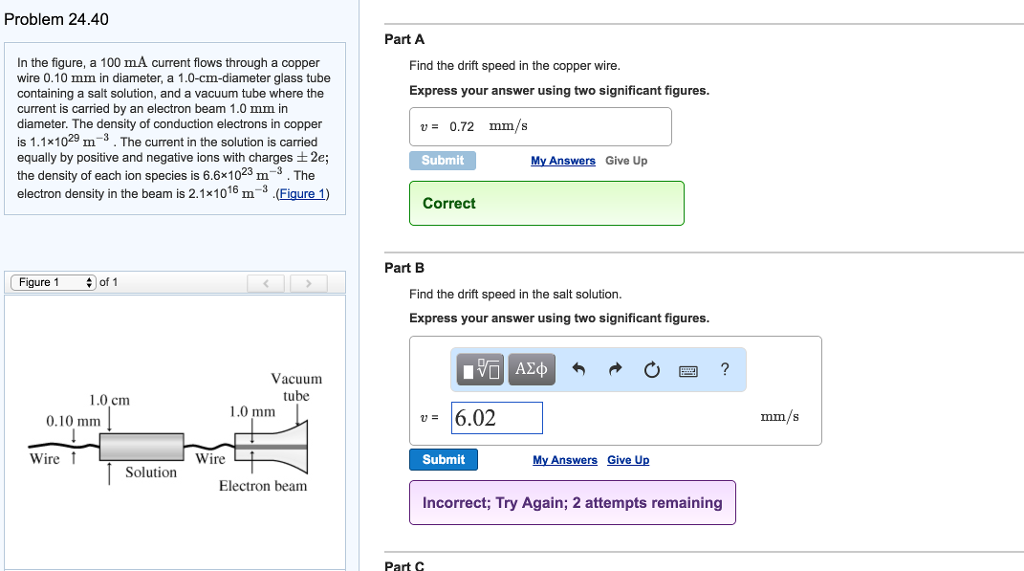
Task: Click Give Up link in Part B
Action: pos(628,460)
